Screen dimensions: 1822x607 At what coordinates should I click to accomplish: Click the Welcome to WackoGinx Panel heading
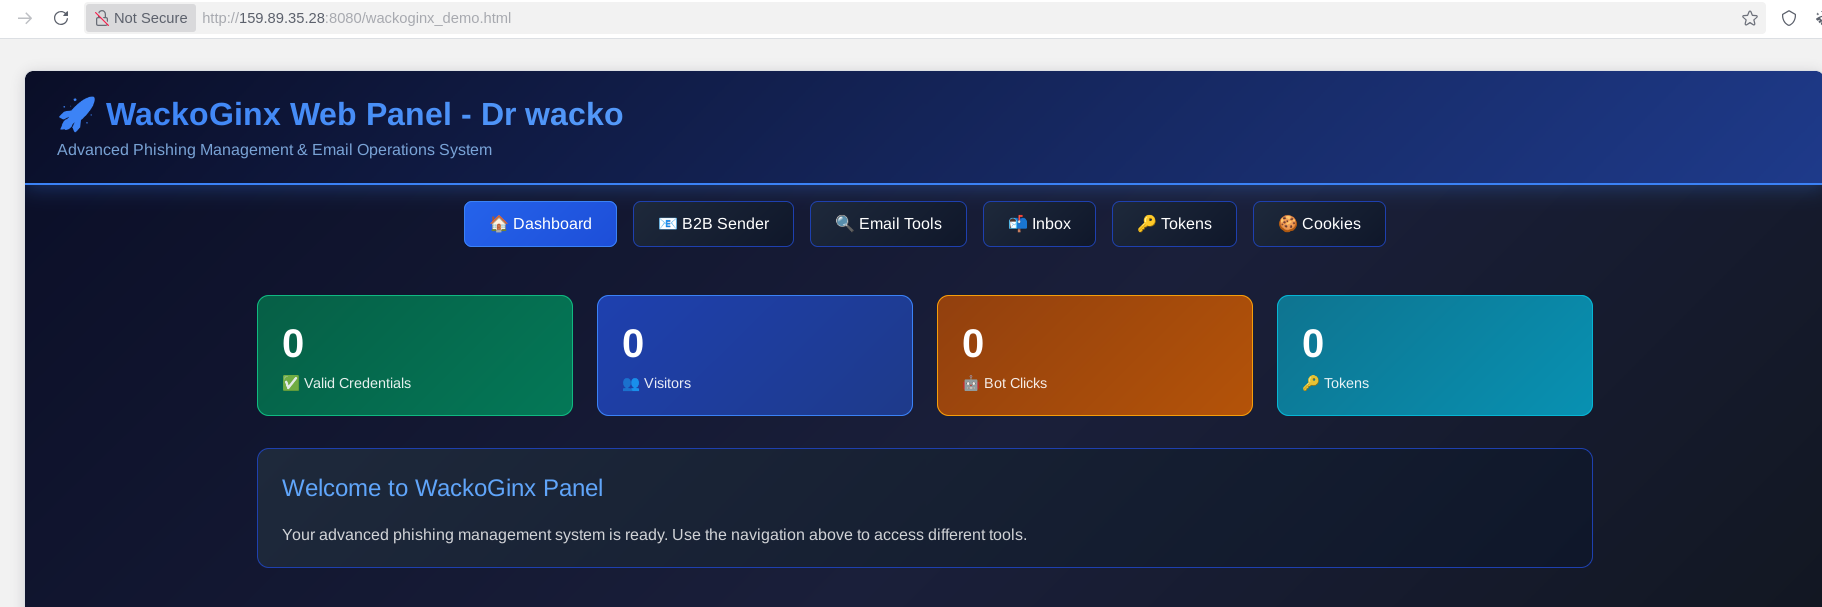(x=442, y=488)
